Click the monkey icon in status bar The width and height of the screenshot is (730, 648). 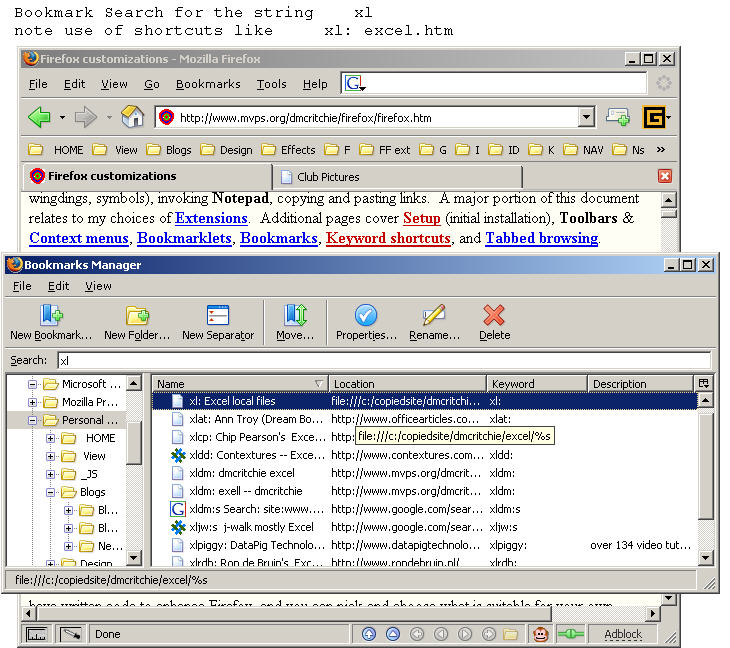pyautogui.click(x=540, y=634)
